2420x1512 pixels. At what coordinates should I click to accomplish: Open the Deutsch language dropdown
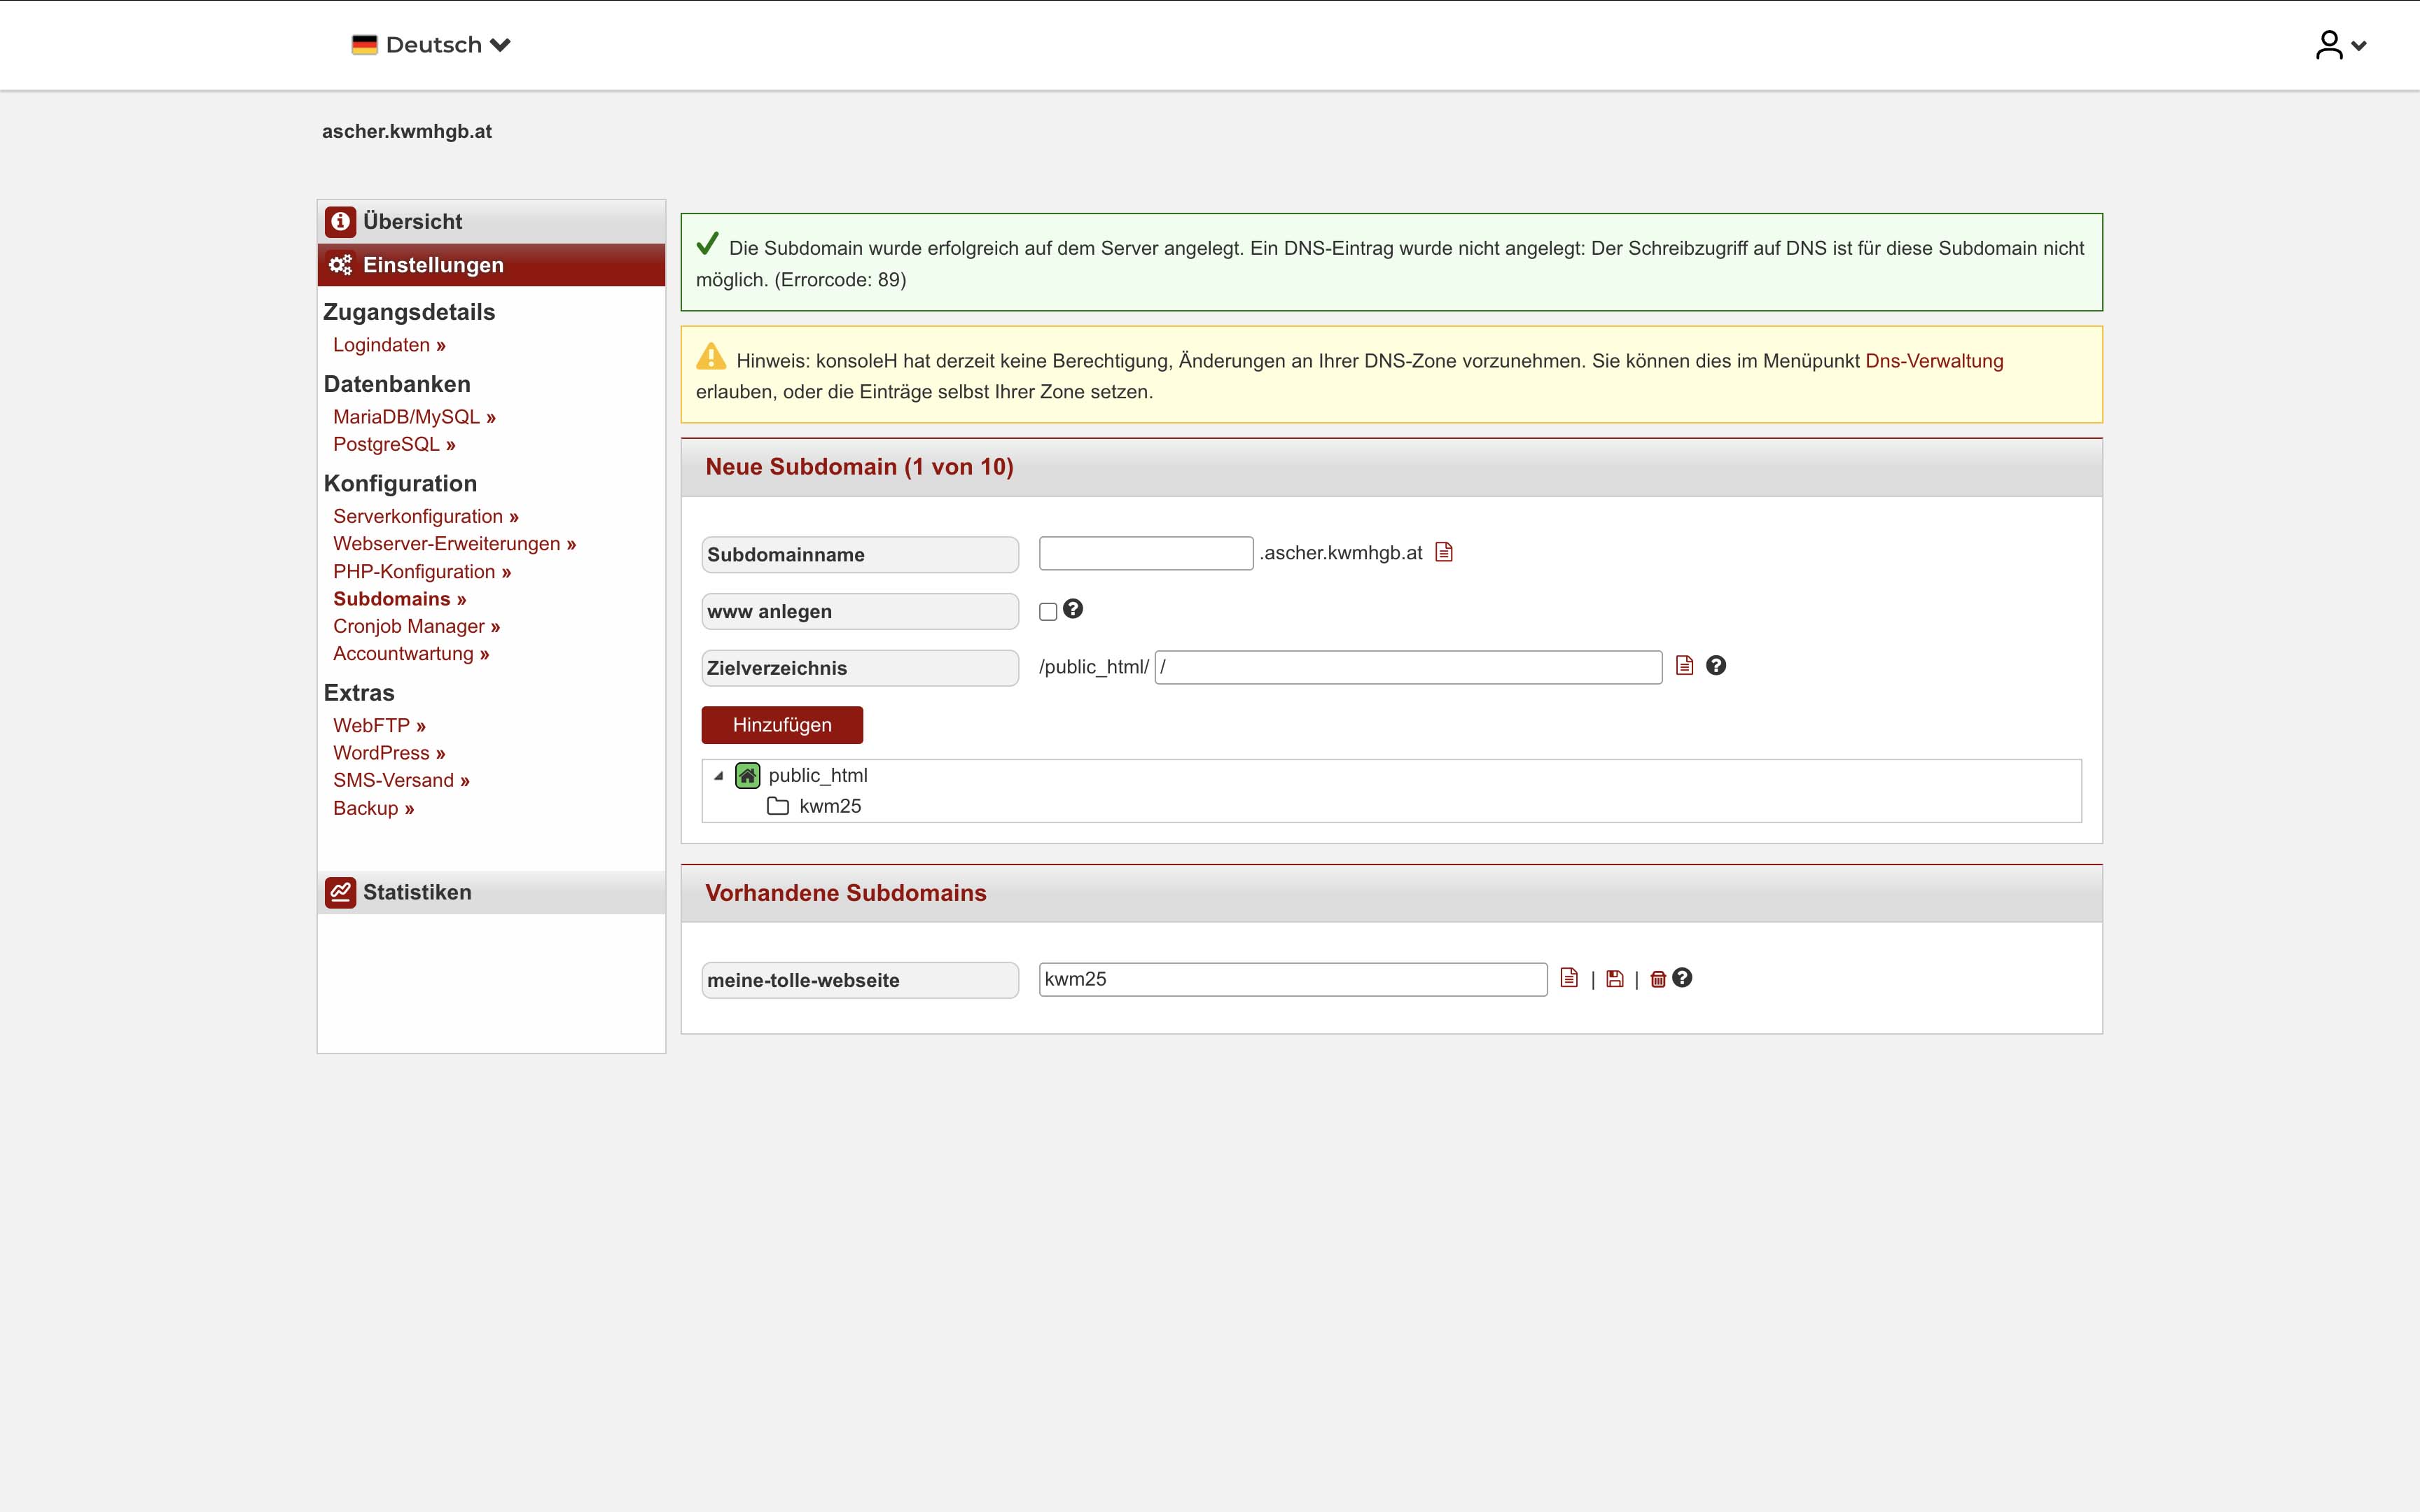click(432, 45)
